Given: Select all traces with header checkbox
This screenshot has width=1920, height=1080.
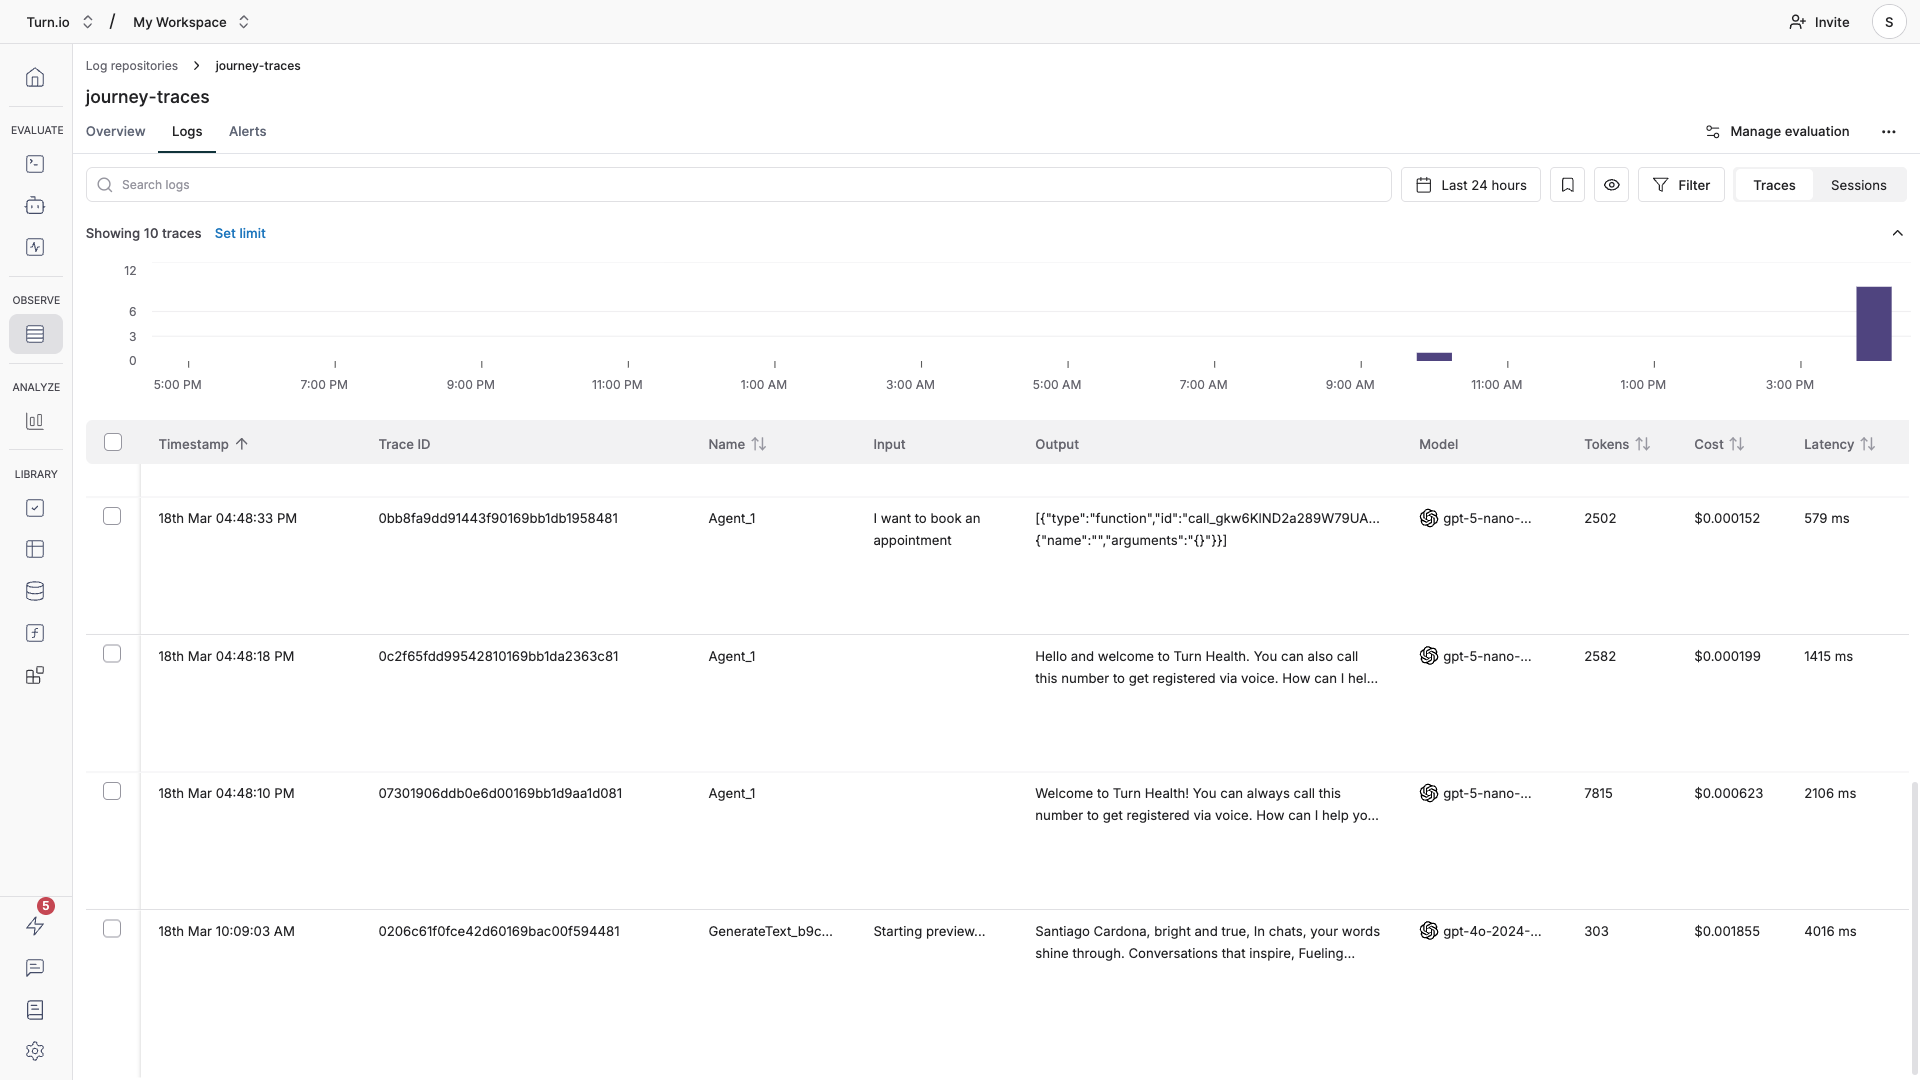Looking at the screenshot, I should coord(113,442).
